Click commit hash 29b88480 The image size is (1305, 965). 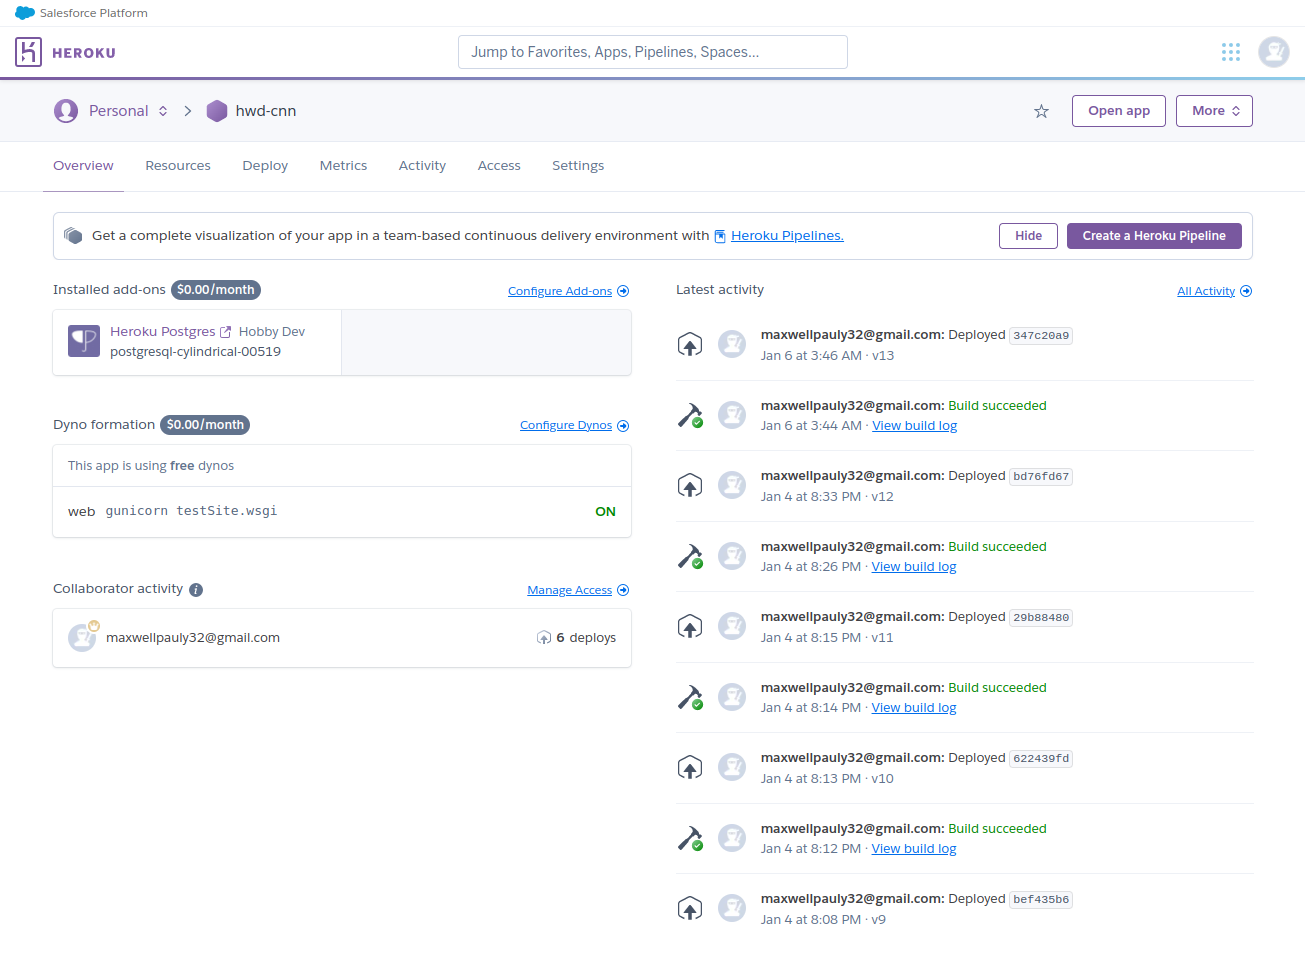[1041, 618]
